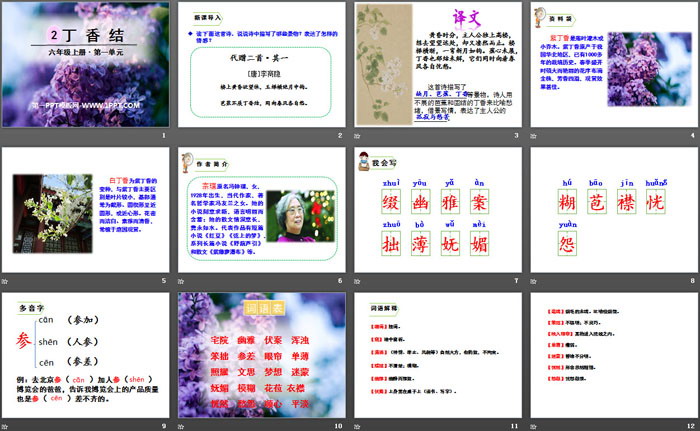700x431 pixels.
Task: Select slide 7 我会写 characters
Action: pos(438,210)
